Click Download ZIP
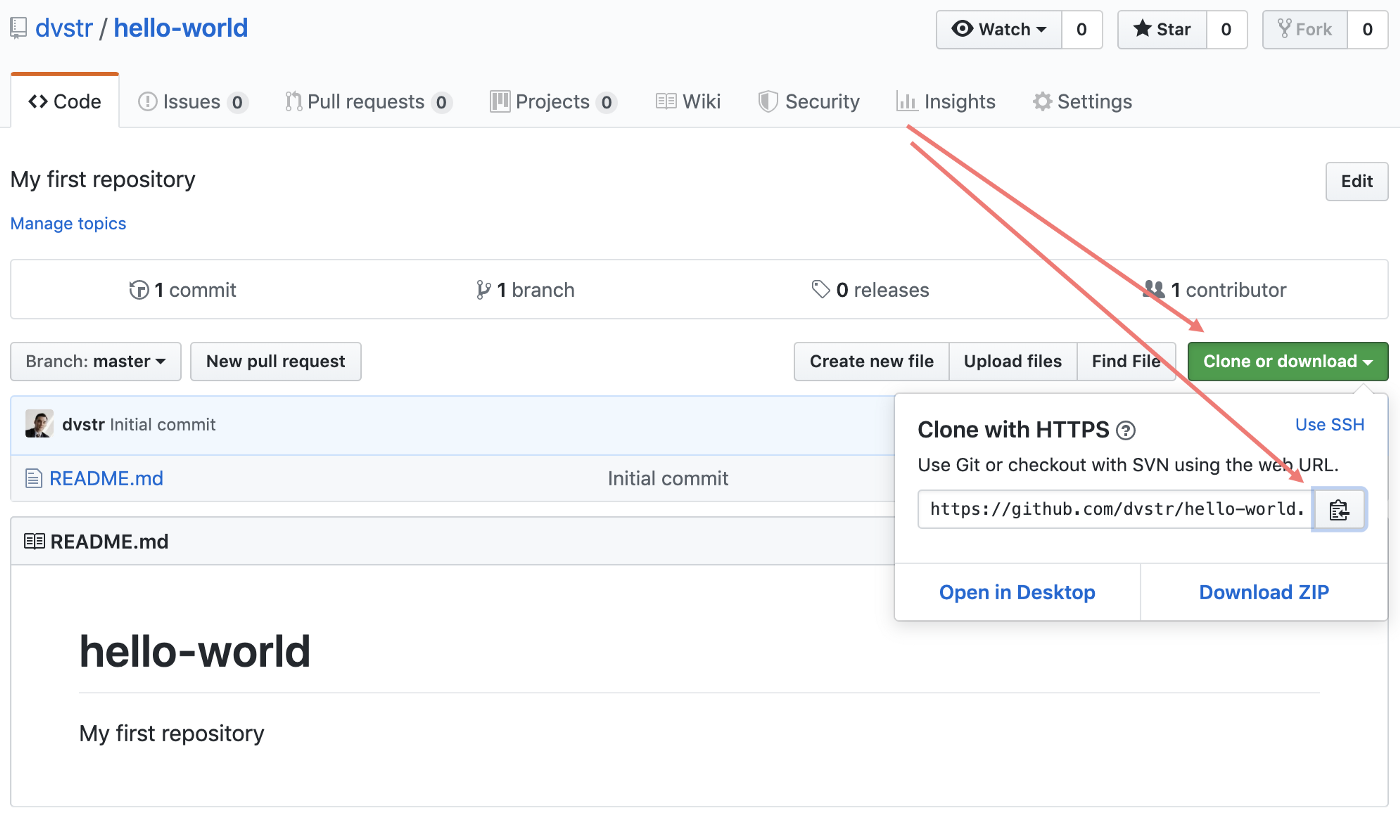 [x=1264, y=592]
